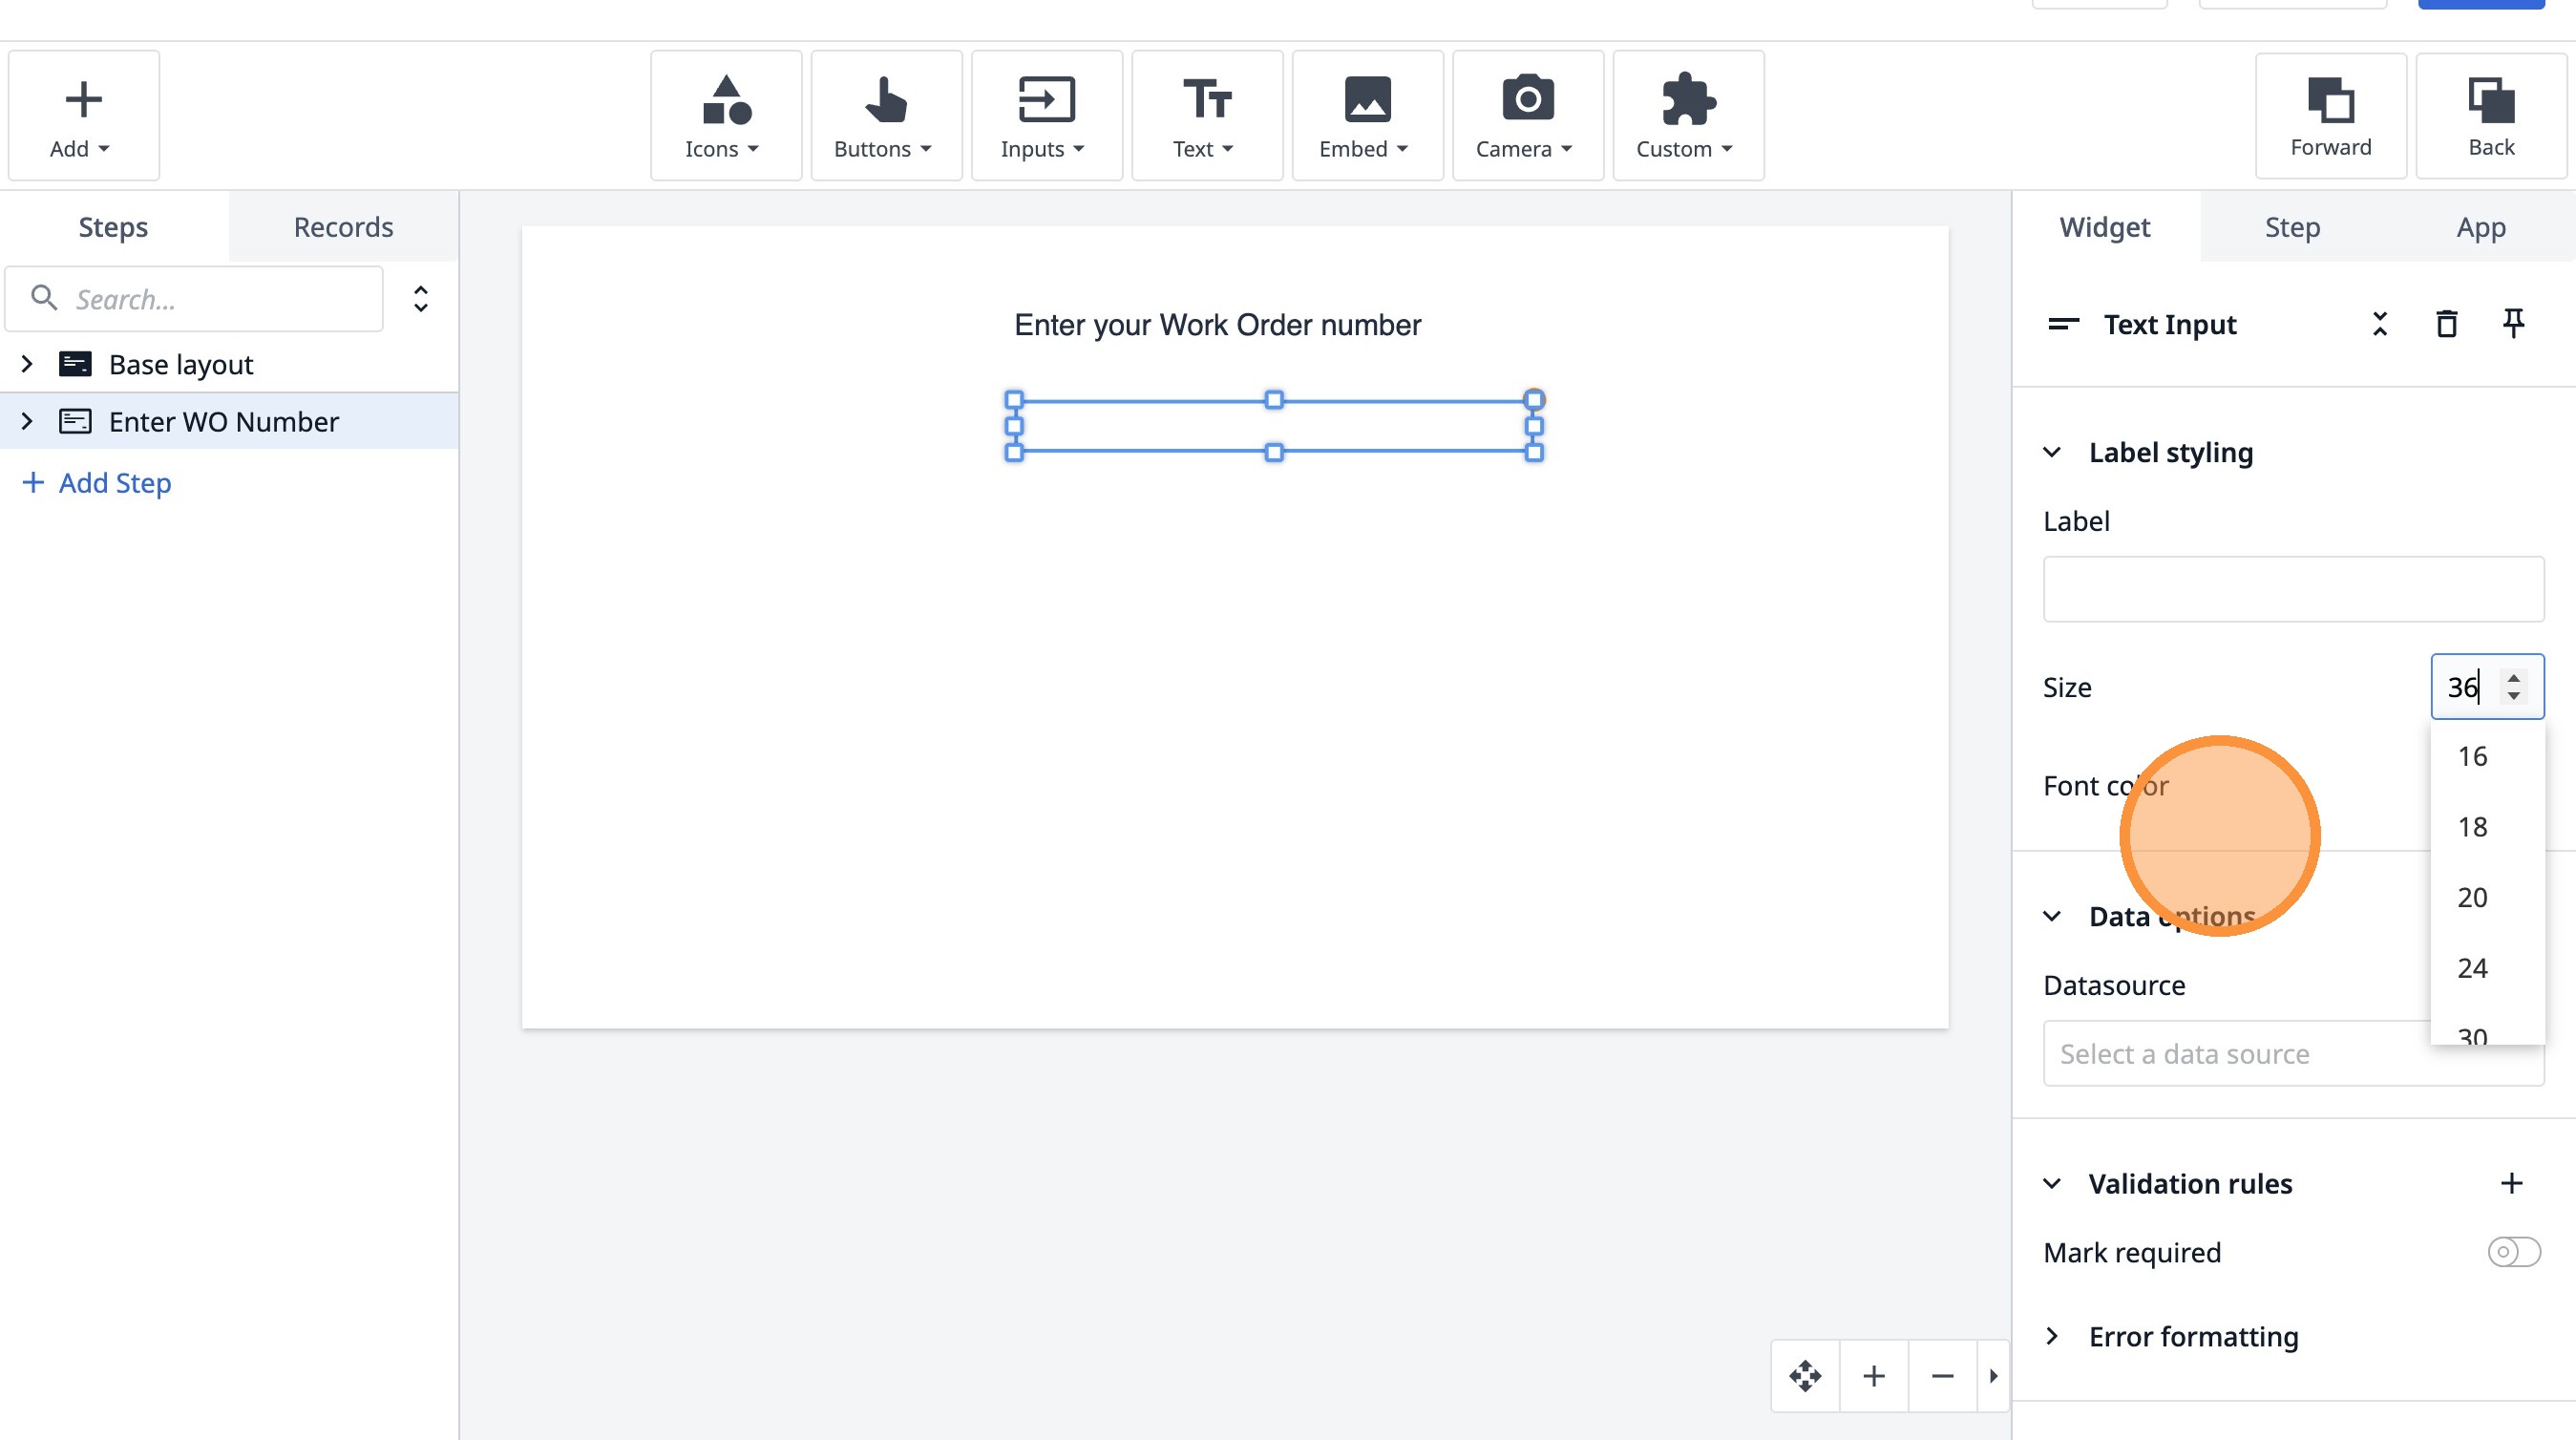The height and width of the screenshot is (1440, 2576).
Task: Open the Icons widget menu
Action: click(x=725, y=116)
